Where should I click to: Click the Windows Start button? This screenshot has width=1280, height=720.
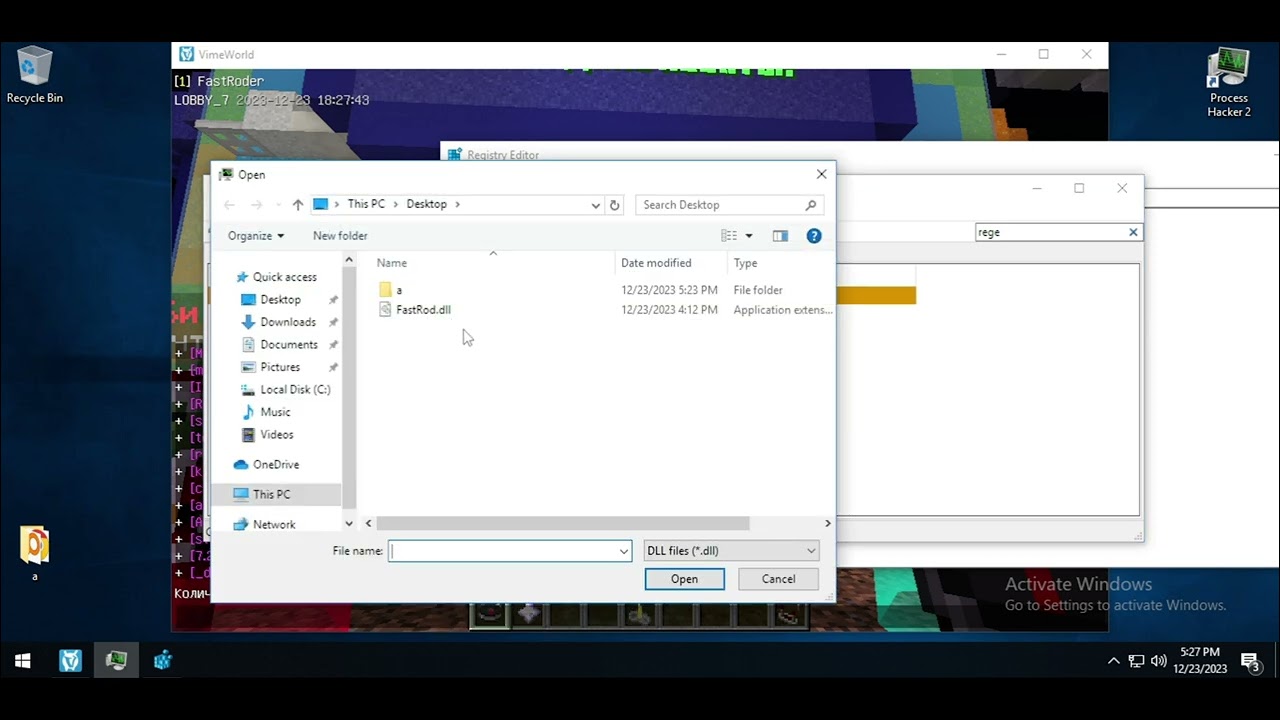pos(22,661)
